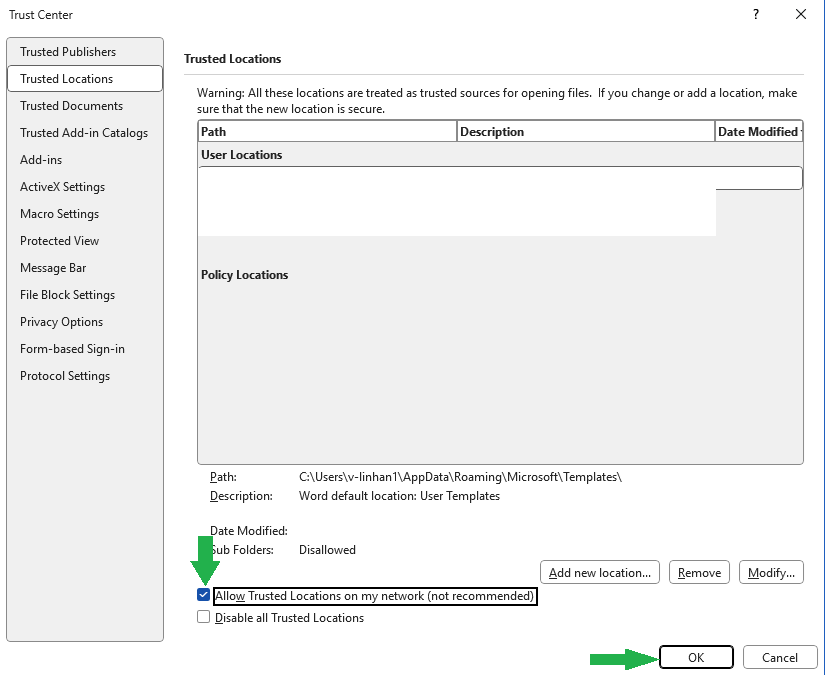The image size is (825, 675).
Task: Show Macro Settings
Action: click(85, 214)
